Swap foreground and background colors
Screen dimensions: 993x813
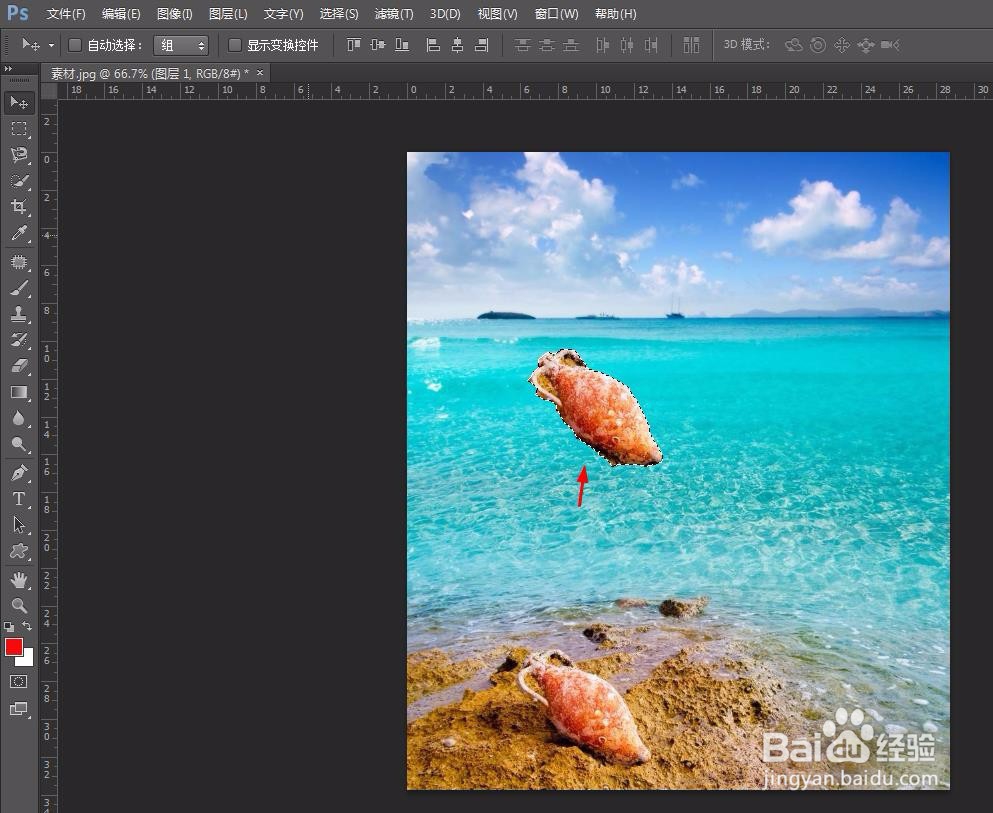(27, 626)
